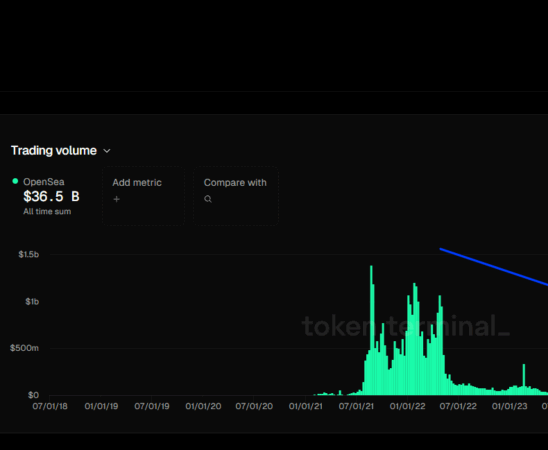Click the tallest volume bar near 08/2021

coord(371,330)
